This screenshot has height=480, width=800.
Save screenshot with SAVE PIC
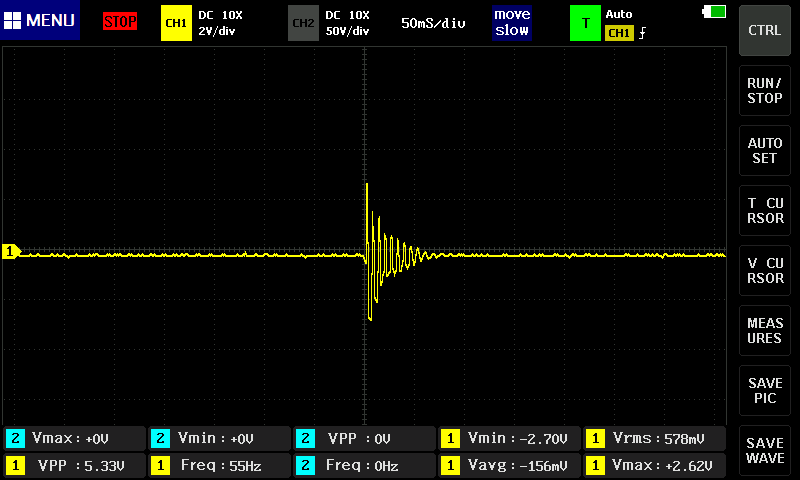click(765, 391)
